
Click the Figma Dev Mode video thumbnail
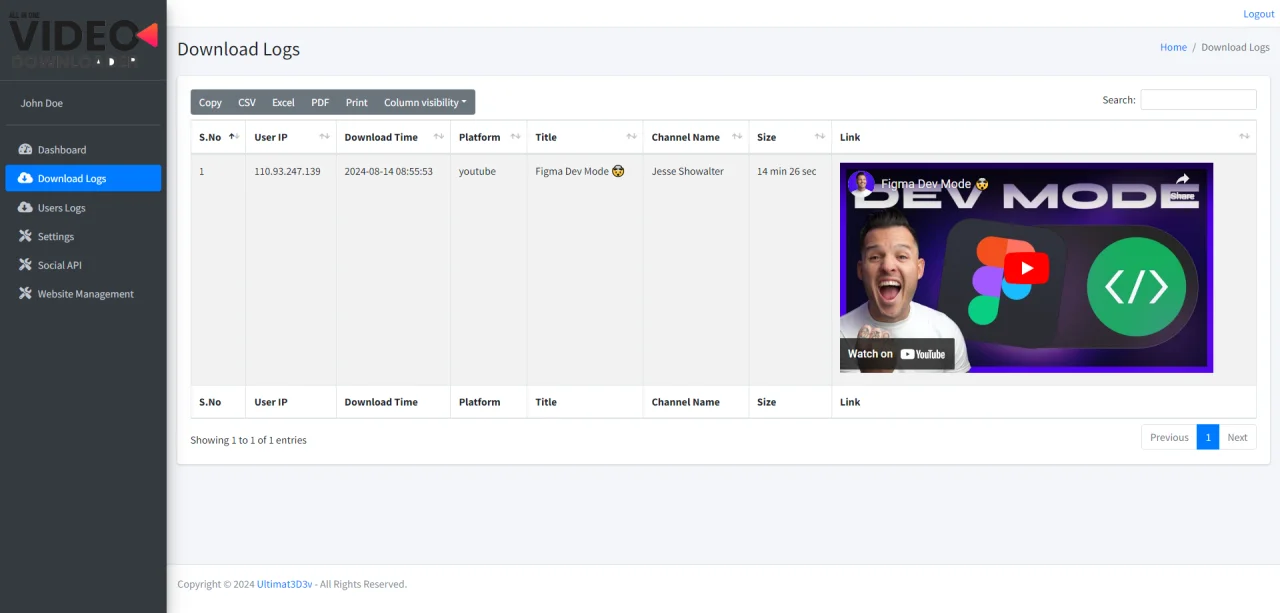tap(1026, 268)
